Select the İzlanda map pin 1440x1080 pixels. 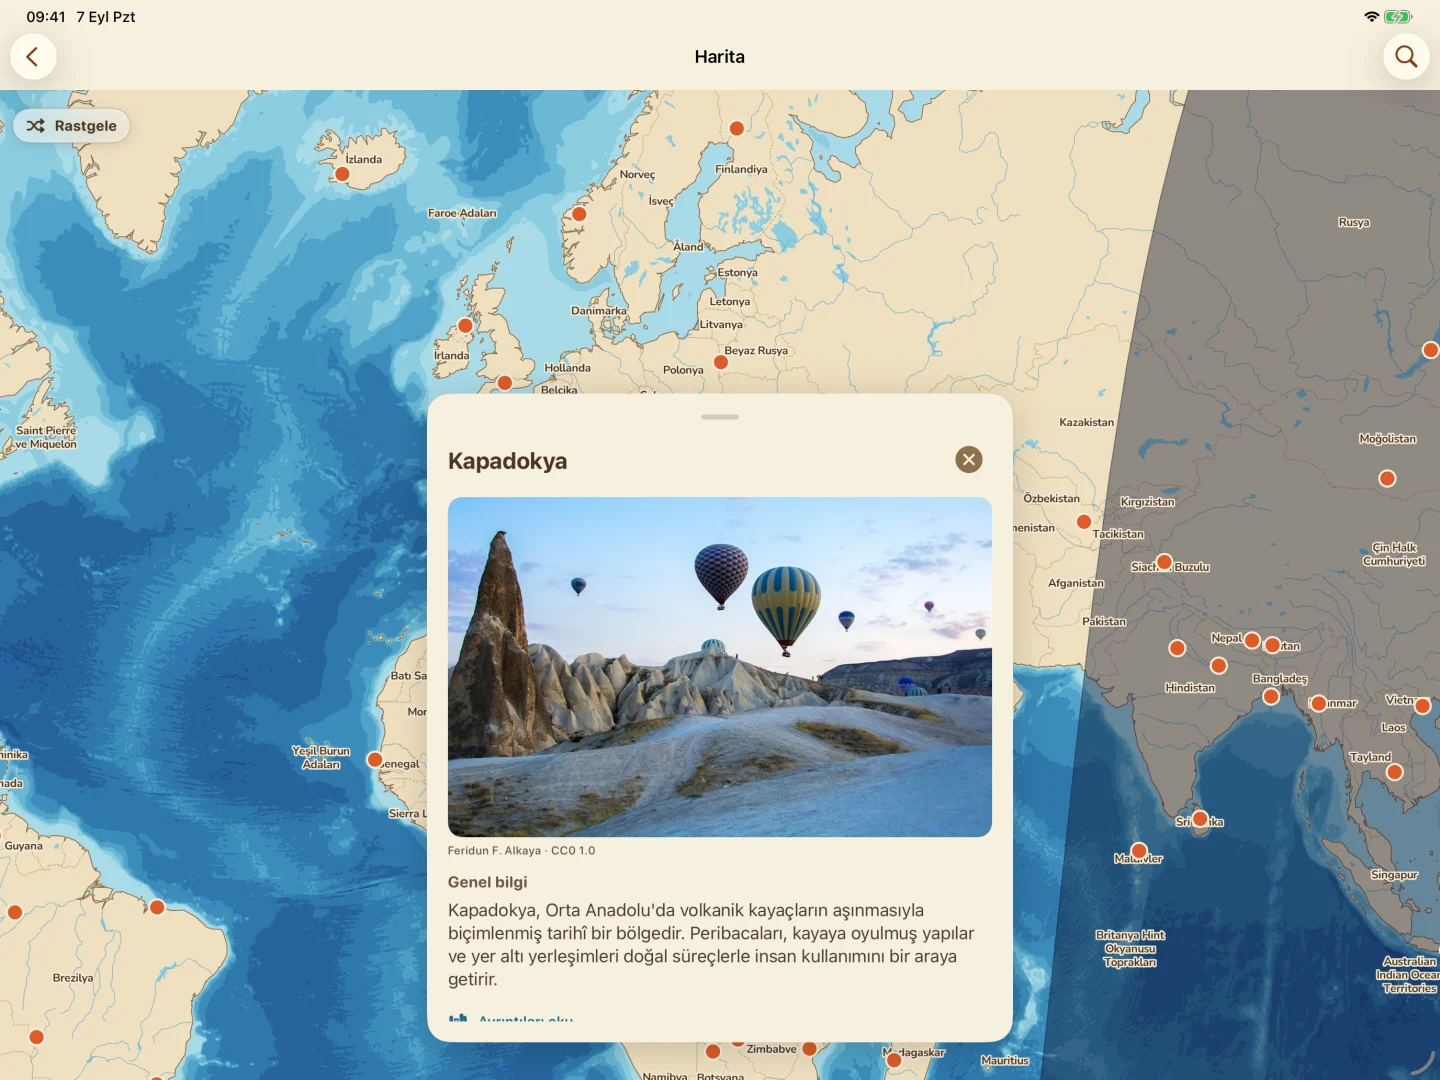(342, 174)
